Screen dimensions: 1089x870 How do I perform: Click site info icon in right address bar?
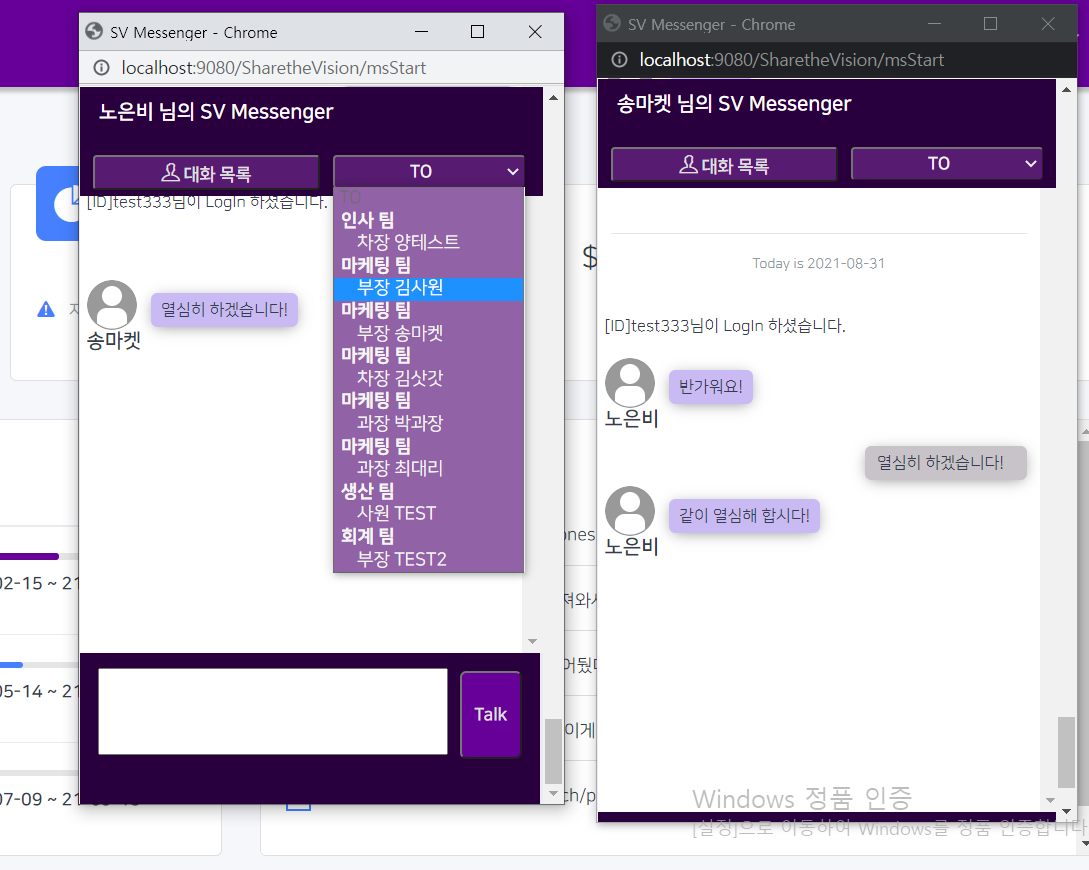[619, 60]
